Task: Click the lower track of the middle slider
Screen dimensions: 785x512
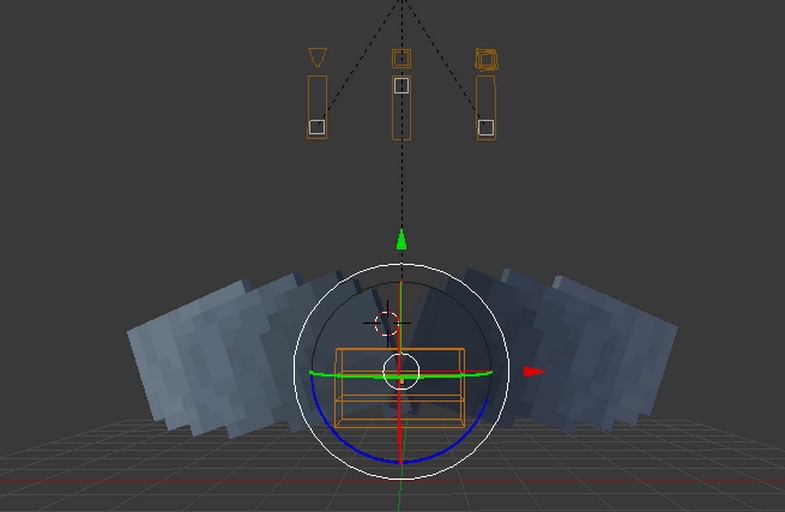Action: click(401, 118)
